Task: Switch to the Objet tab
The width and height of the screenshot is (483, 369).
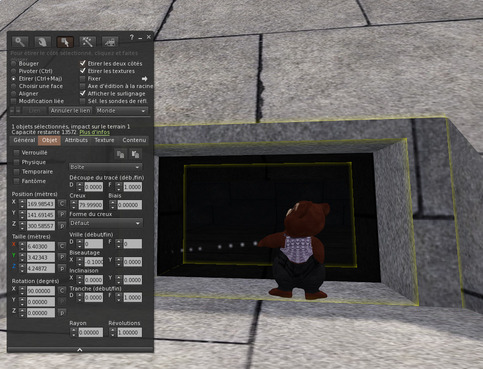Action: point(49,140)
